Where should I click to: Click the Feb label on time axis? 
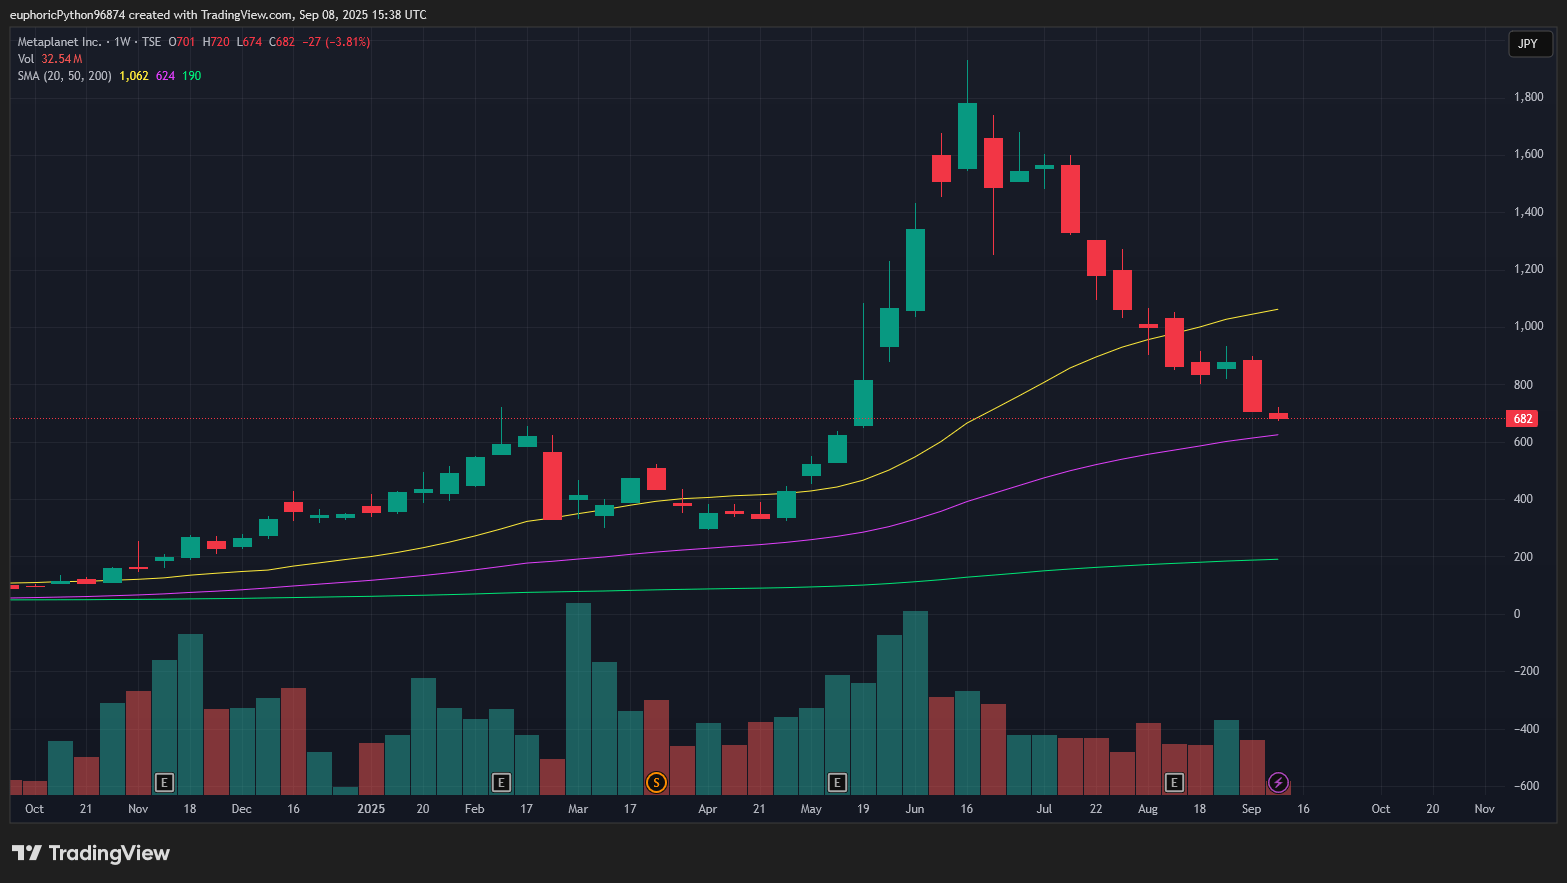(475, 809)
